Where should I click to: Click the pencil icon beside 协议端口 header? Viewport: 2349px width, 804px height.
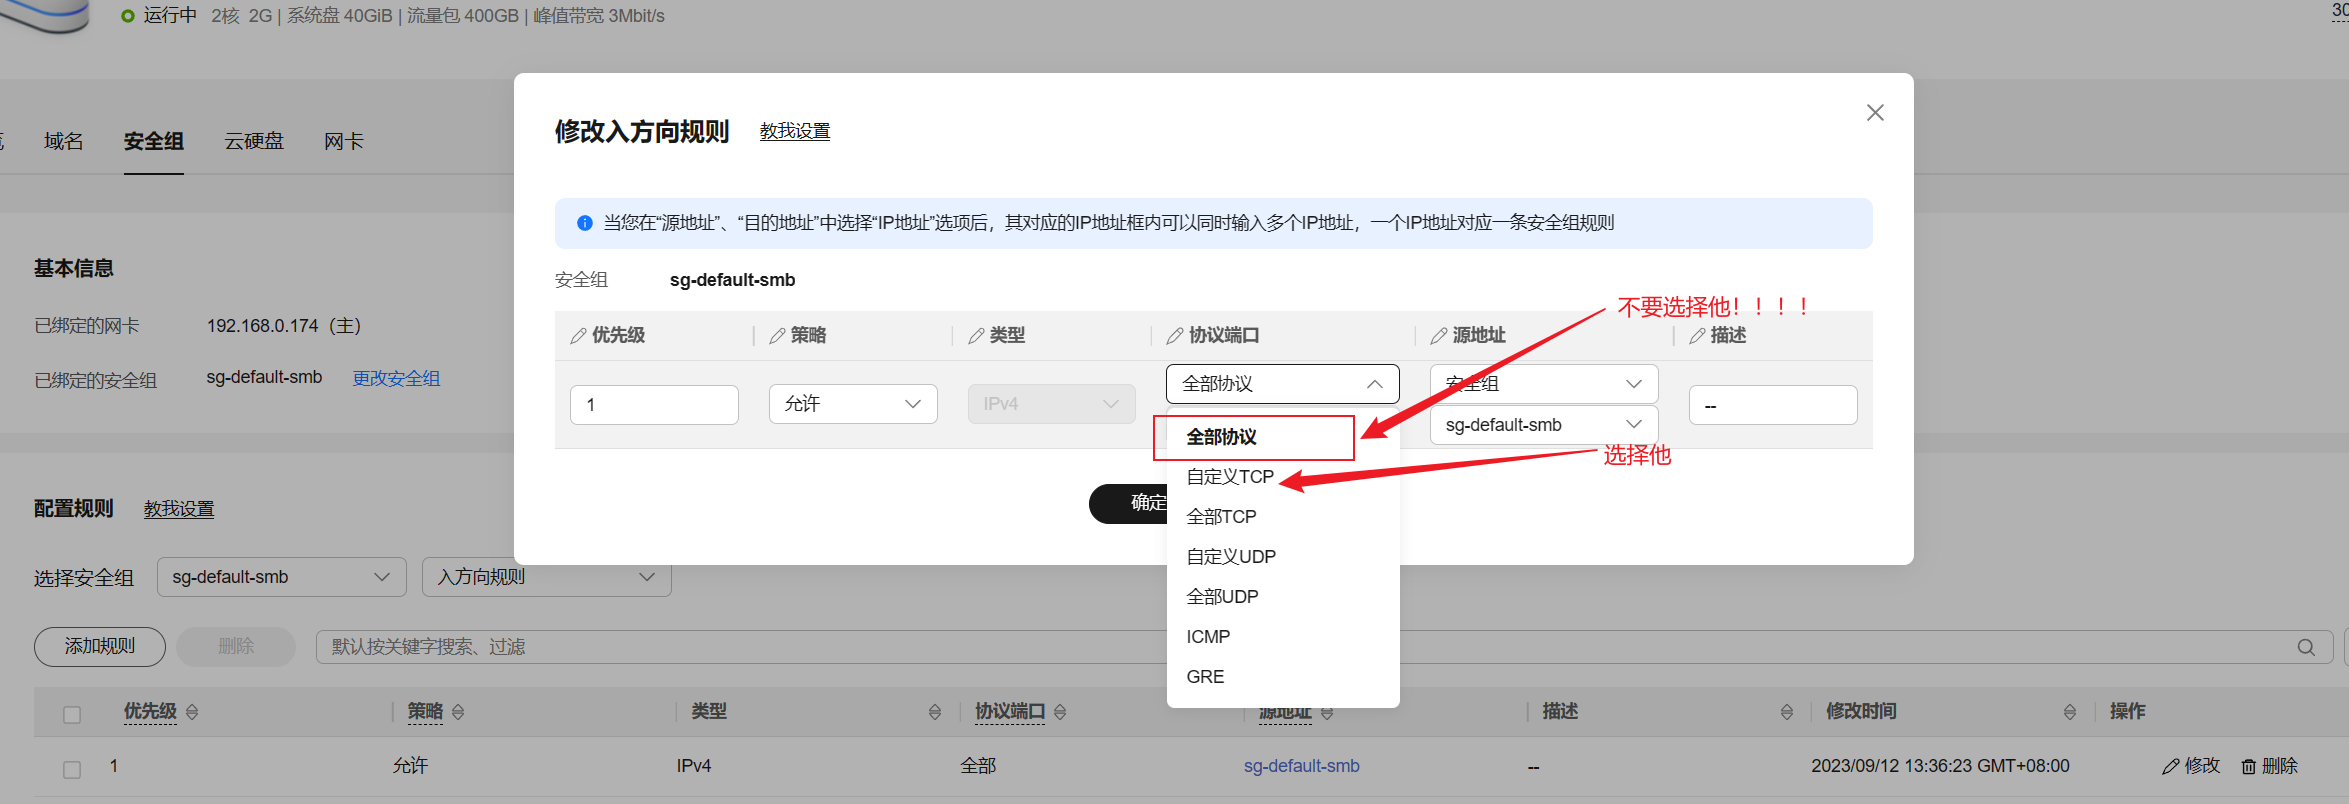(x=1175, y=336)
